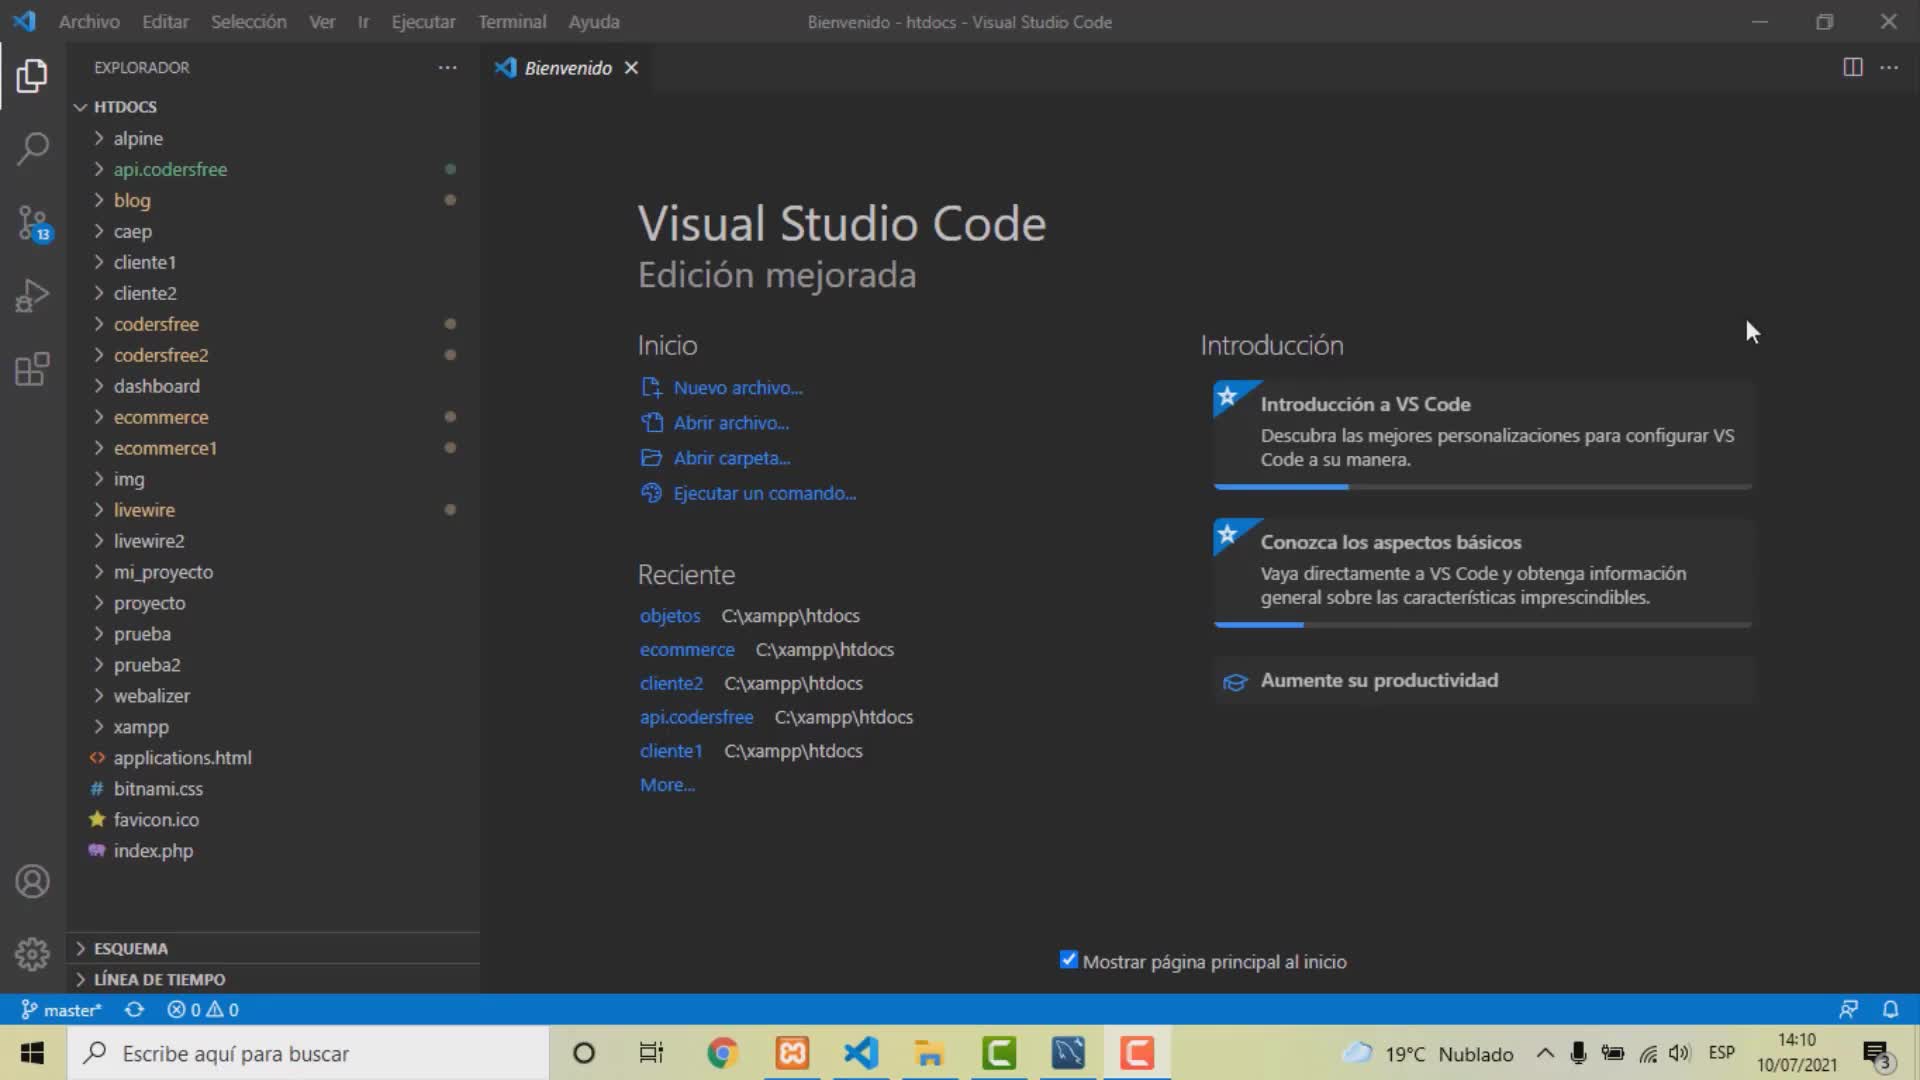Open the Manage gear settings icon
Image resolution: width=1920 pixels, height=1080 pixels.
(32, 954)
